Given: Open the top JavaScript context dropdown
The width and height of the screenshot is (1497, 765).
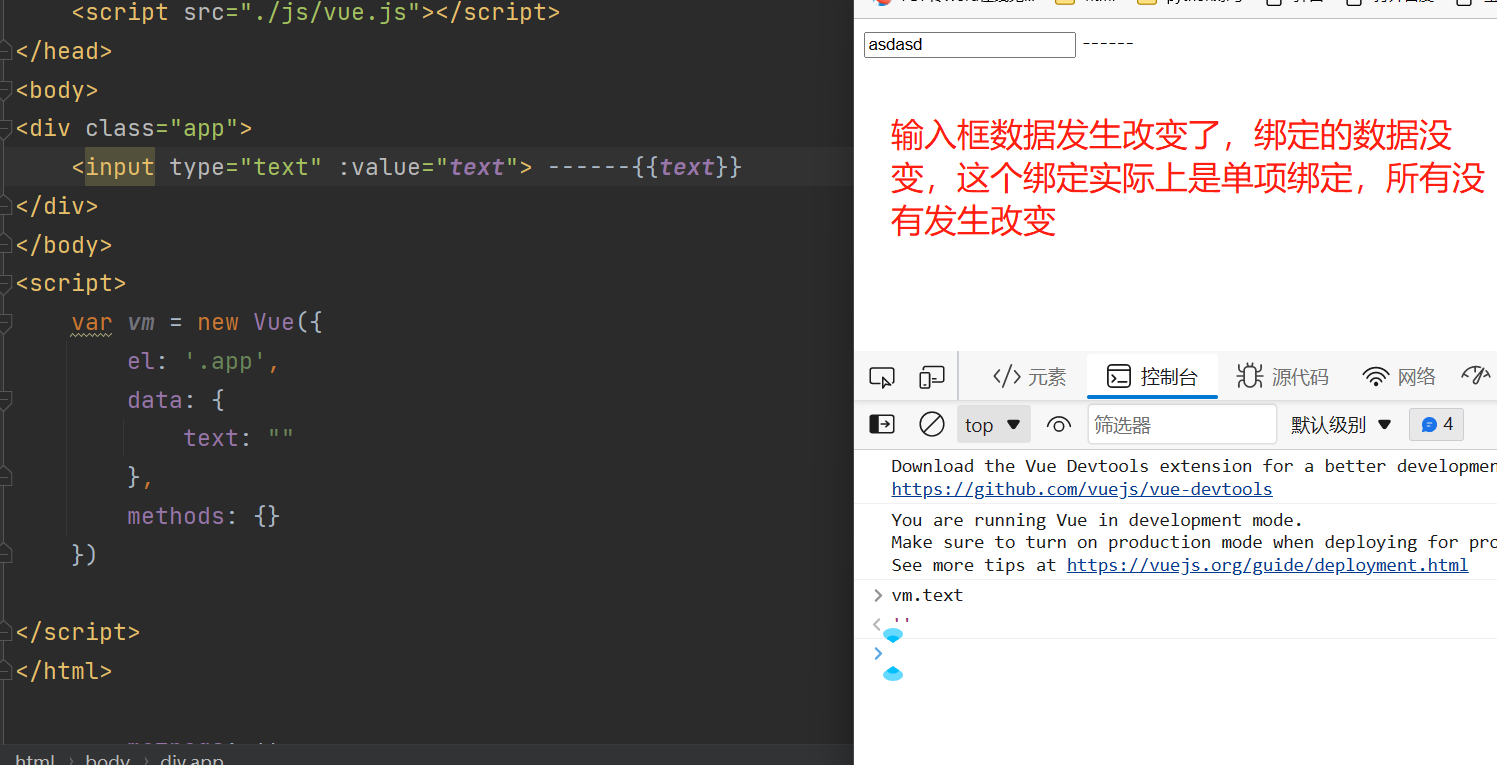Looking at the screenshot, I should (x=993, y=424).
